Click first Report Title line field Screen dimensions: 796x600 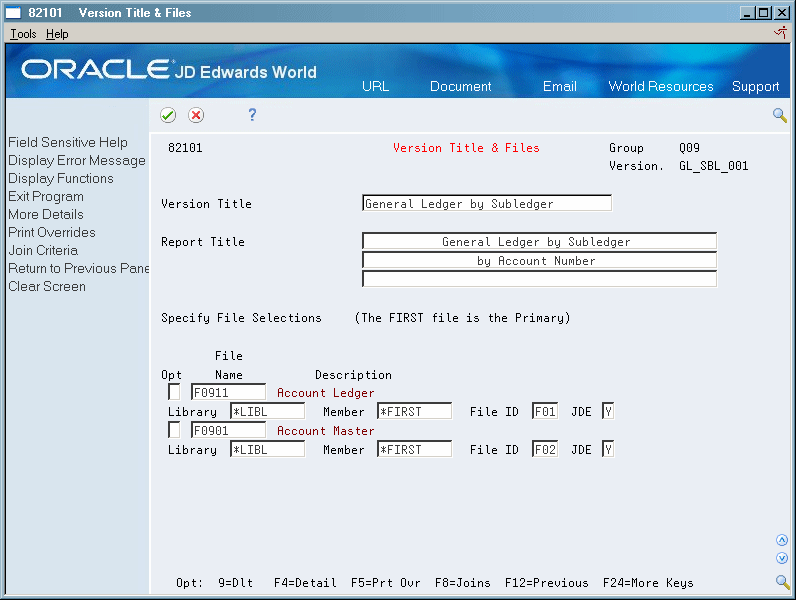[539, 241]
